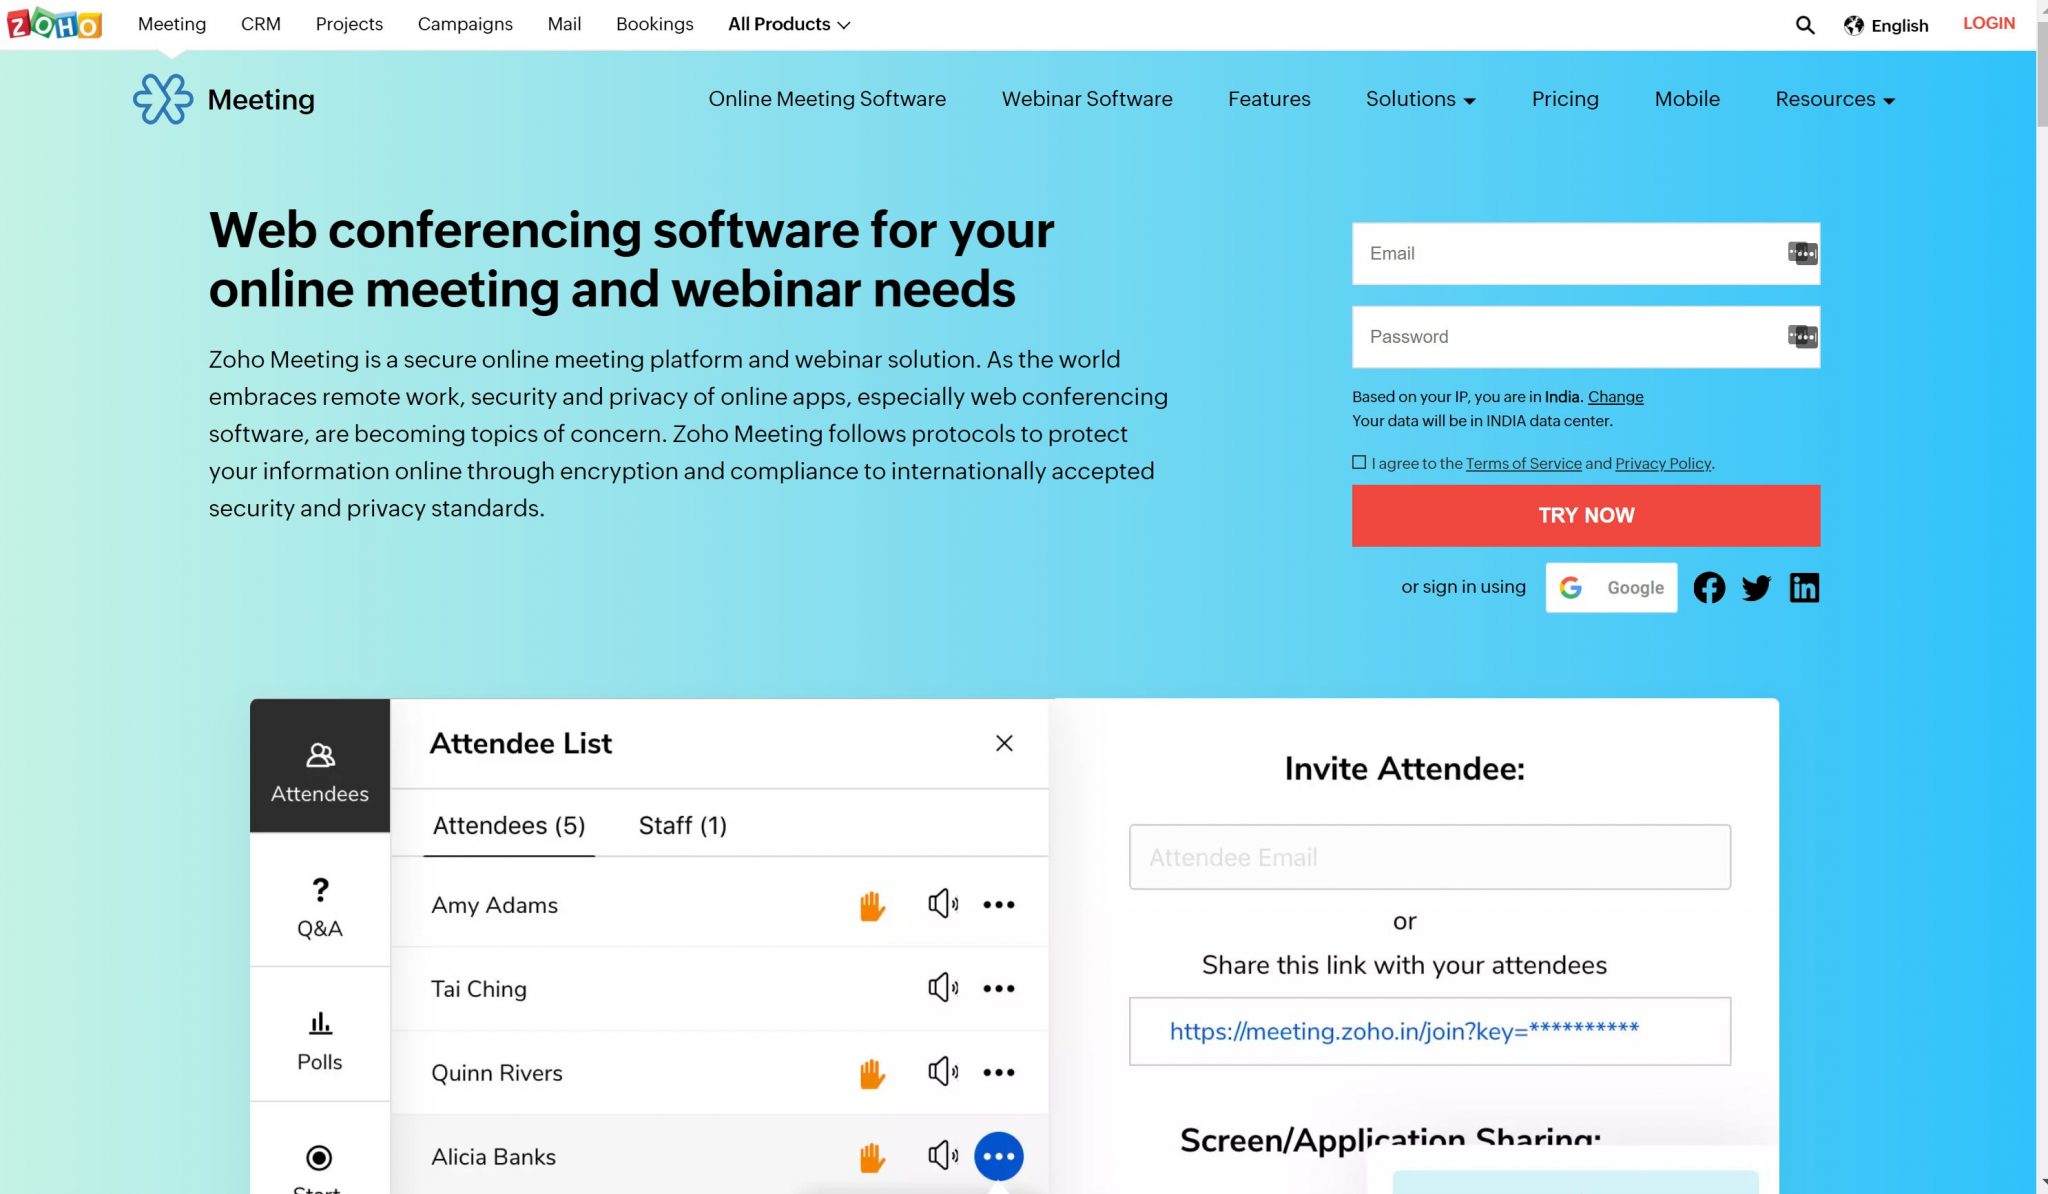Switch to Attendees (5) tab
This screenshot has width=2048, height=1194.
(x=509, y=825)
